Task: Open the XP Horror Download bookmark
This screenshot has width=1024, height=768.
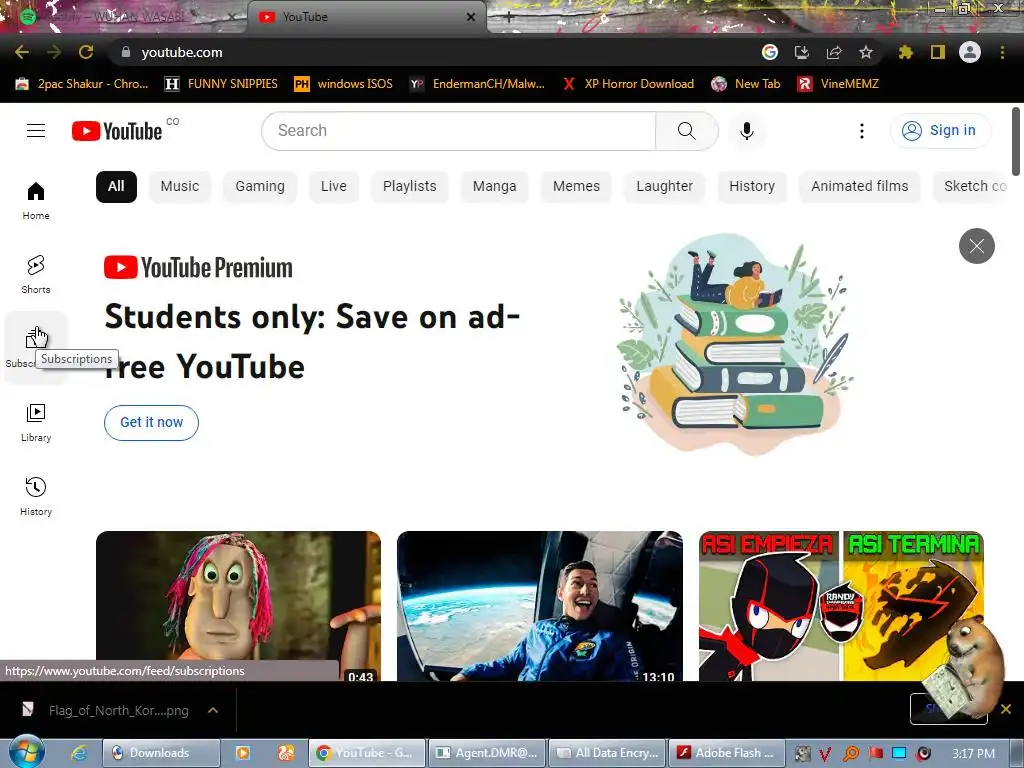Action: pyautogui.click(x=628, y=84)
